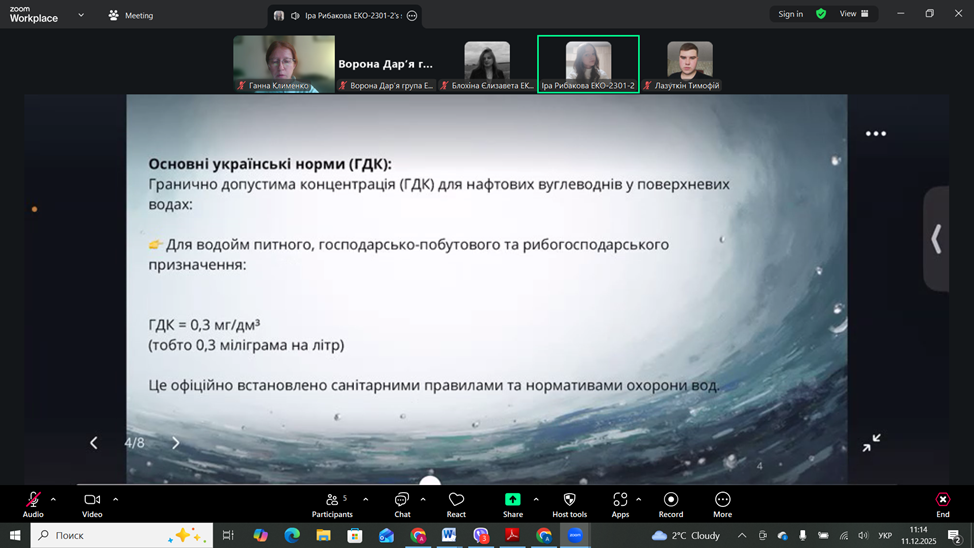Open Host tools shield menu
The image size is (974, 548).
click(570, 503)
